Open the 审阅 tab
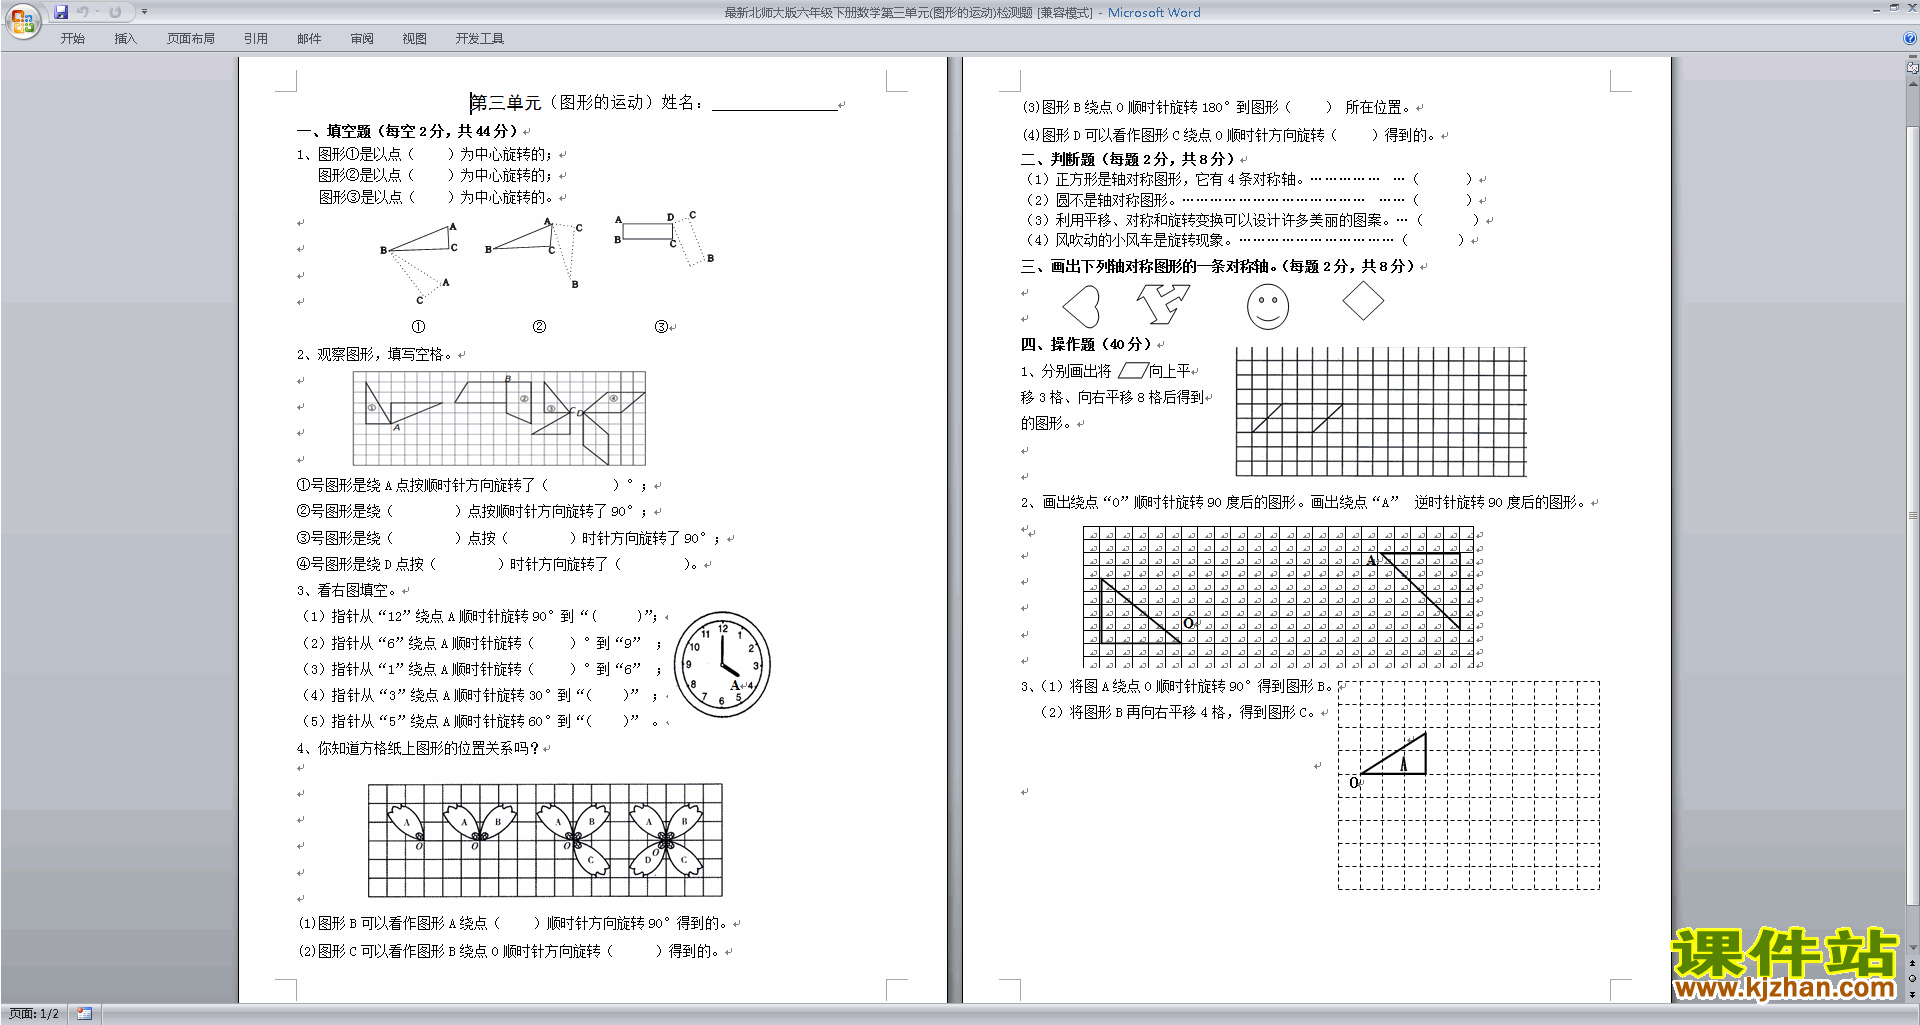This screenshot has width=1920, height=1025. coord(362,38)
